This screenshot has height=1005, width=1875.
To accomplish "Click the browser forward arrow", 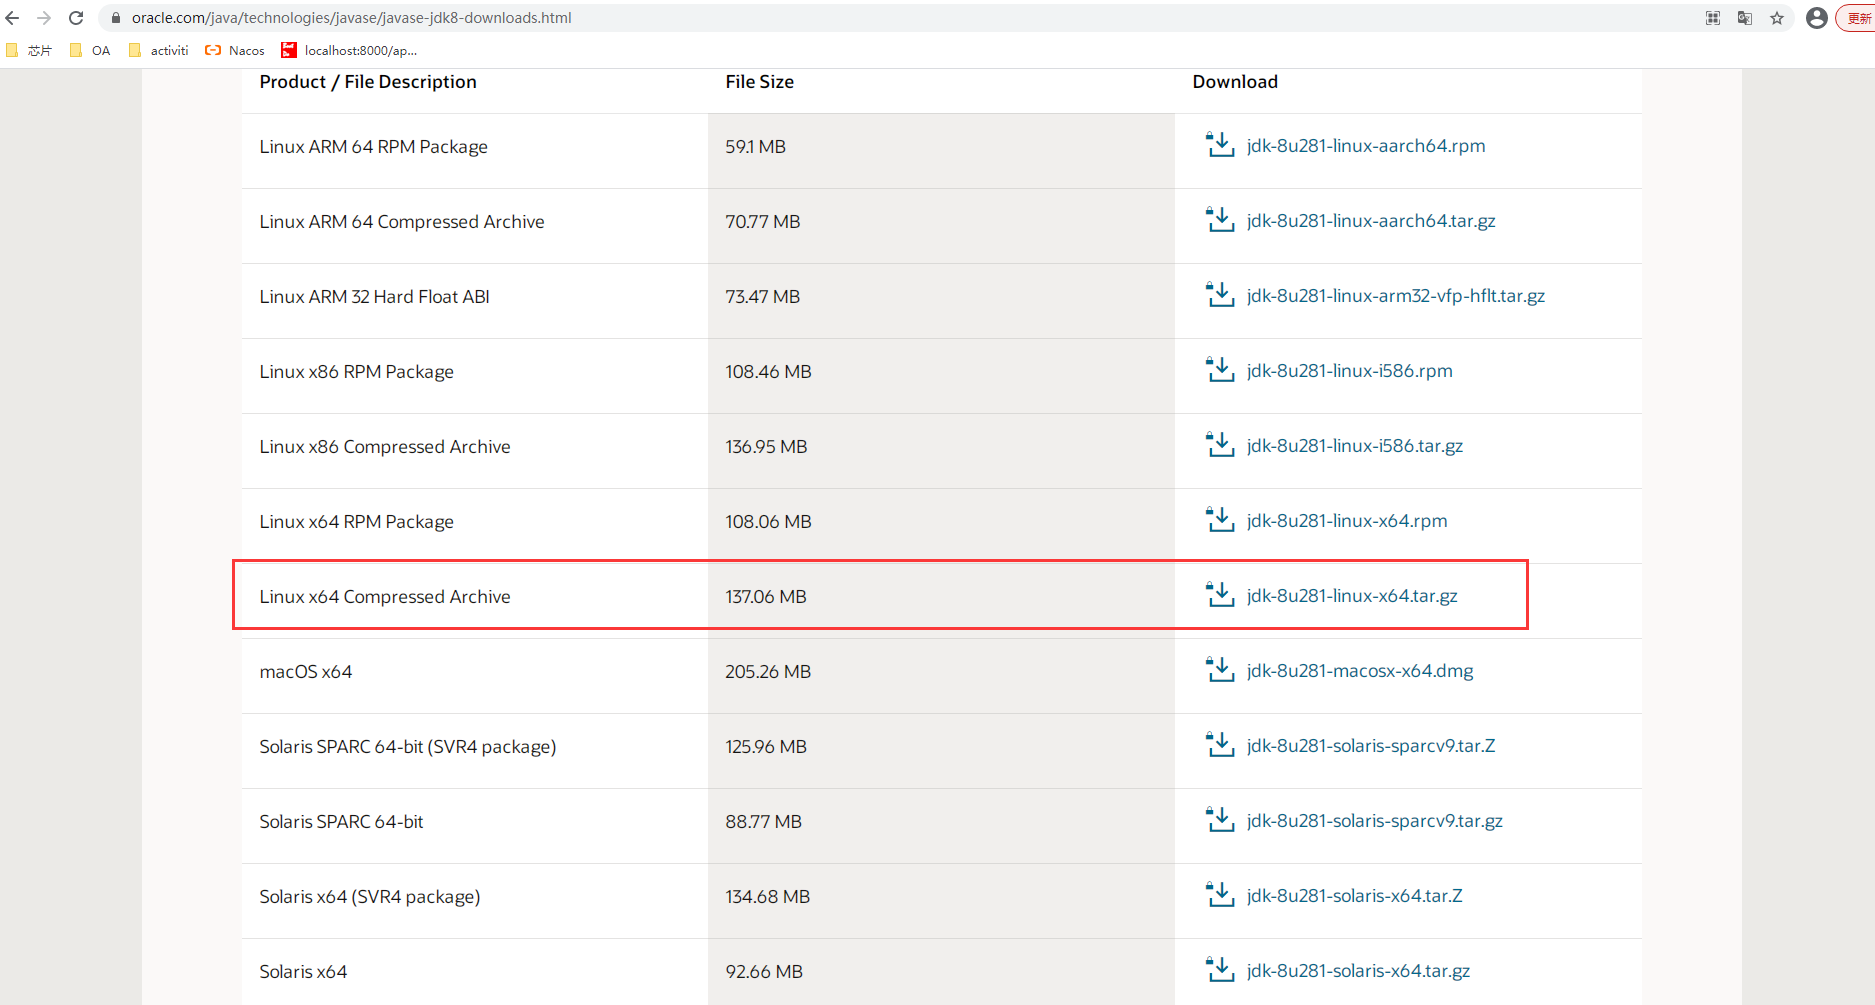I will 44,18.
